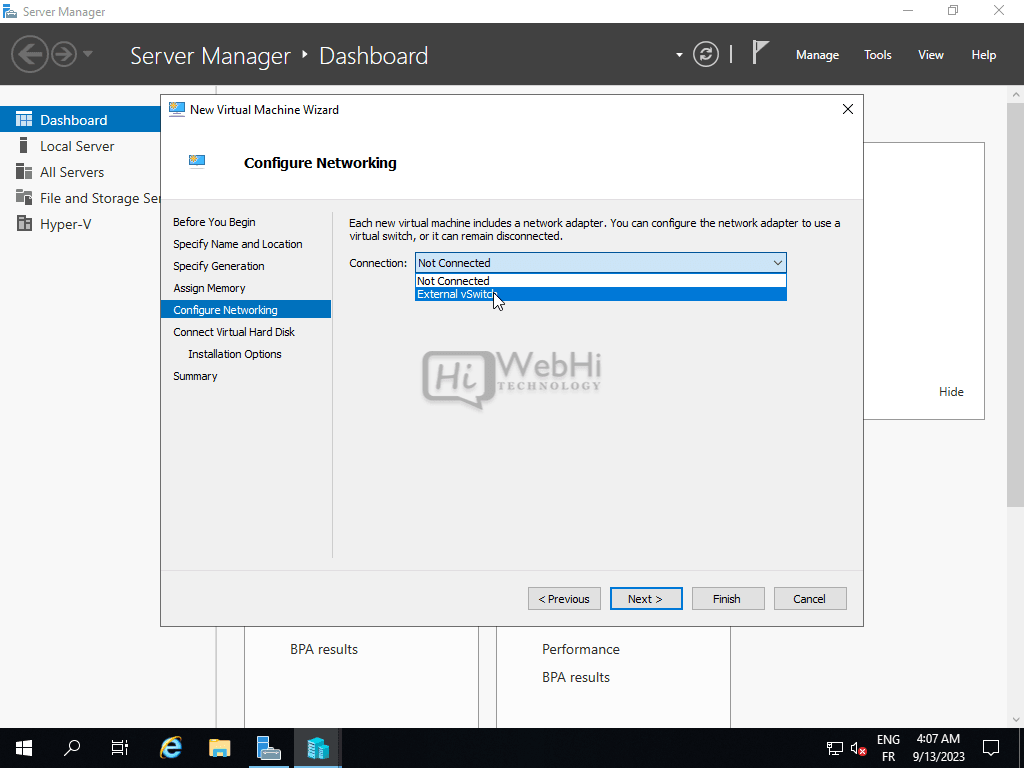Select the Configure Networking step
The height and width of the screenshot is (768, 1024).
pyautogui.click(x=246, y=310)
